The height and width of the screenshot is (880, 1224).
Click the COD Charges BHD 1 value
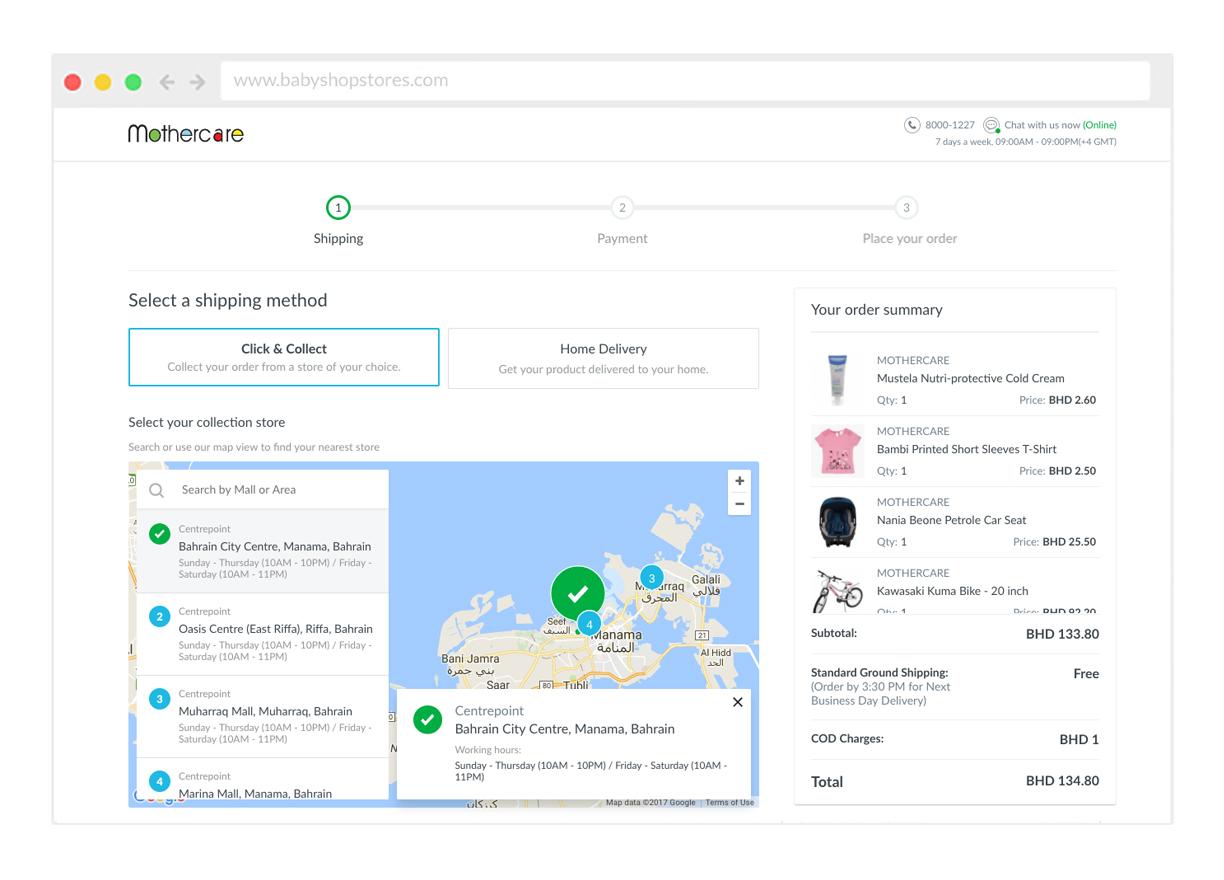click(x=1079, y=740)
